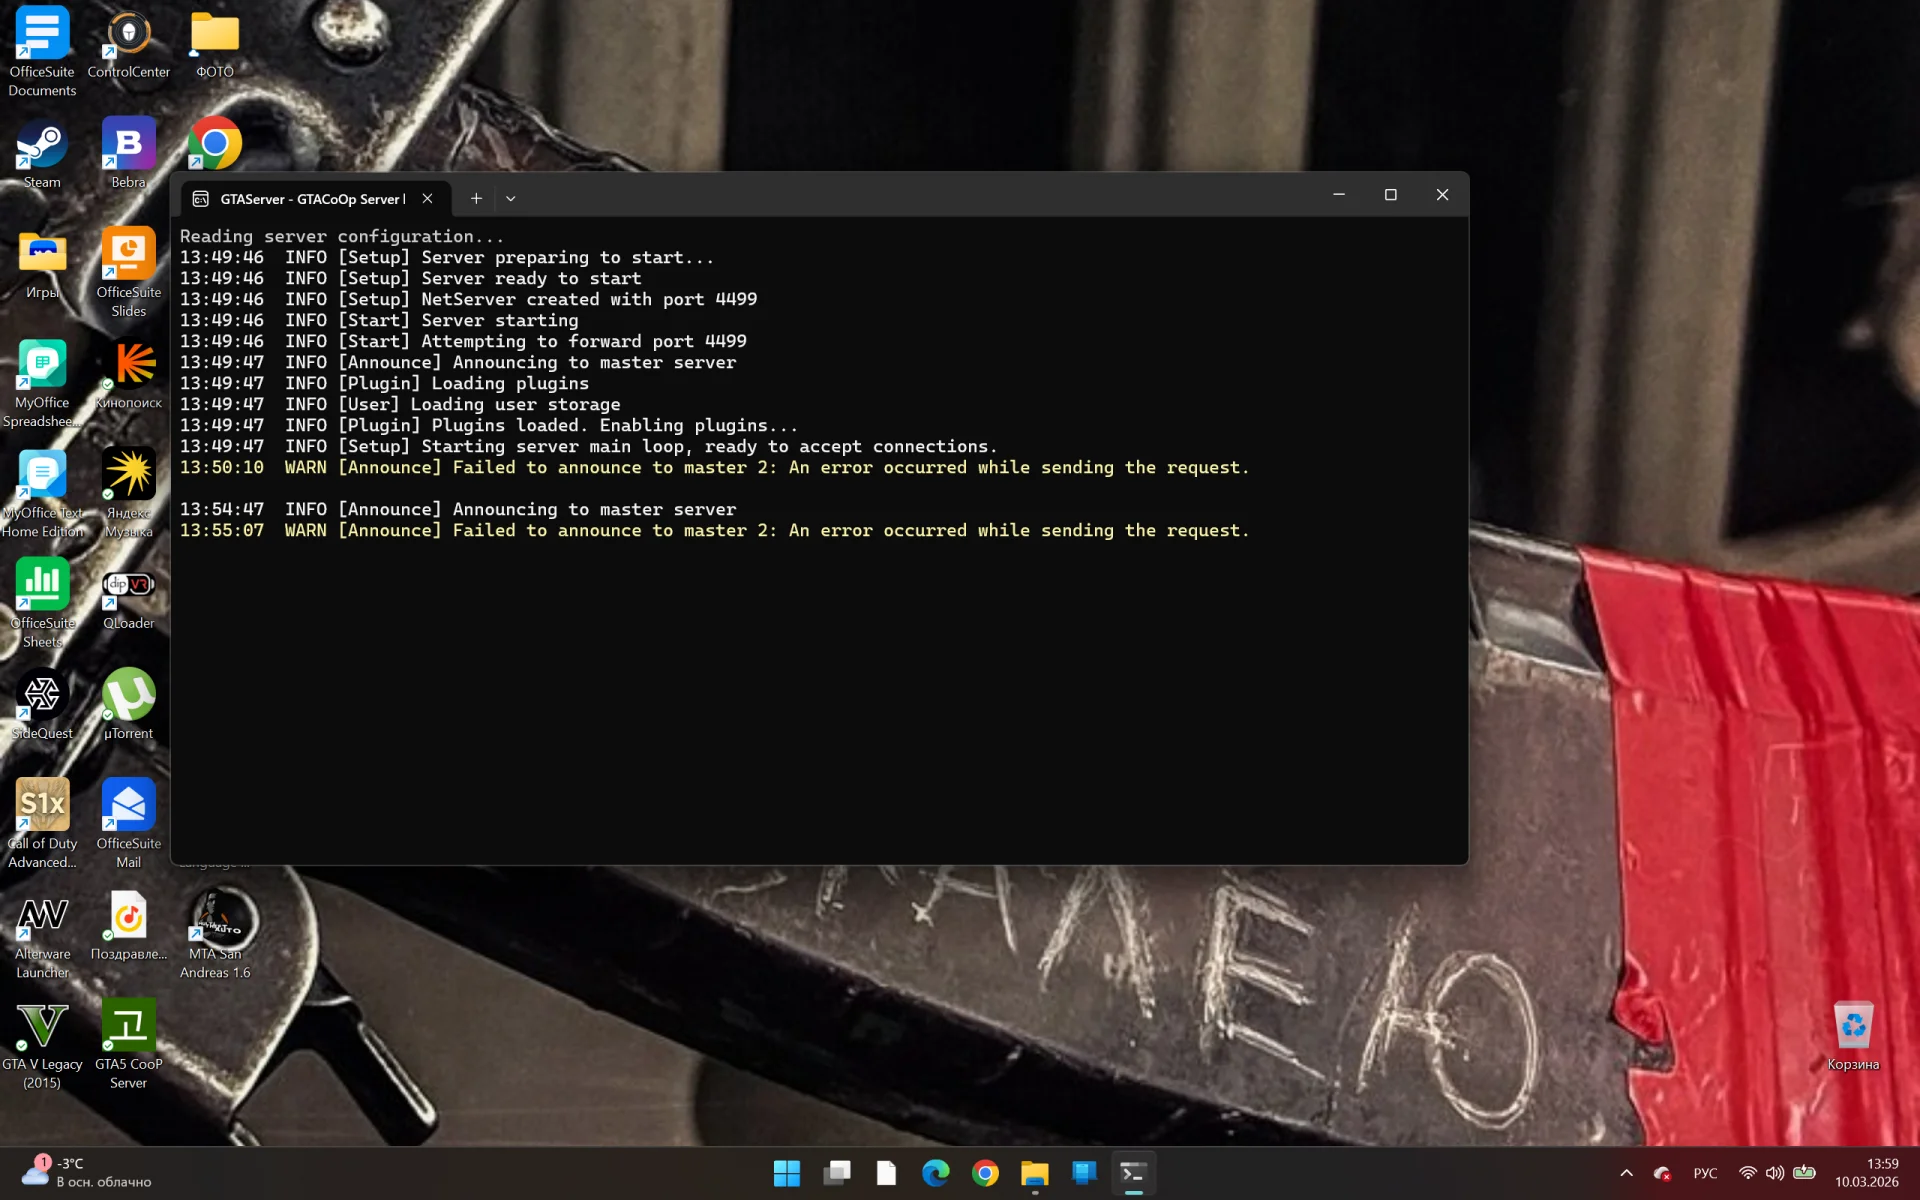Open the ФОТО folder on desktop
Image resolution: width=1920 pixels, height=1200 pixels.
(215, 36)
